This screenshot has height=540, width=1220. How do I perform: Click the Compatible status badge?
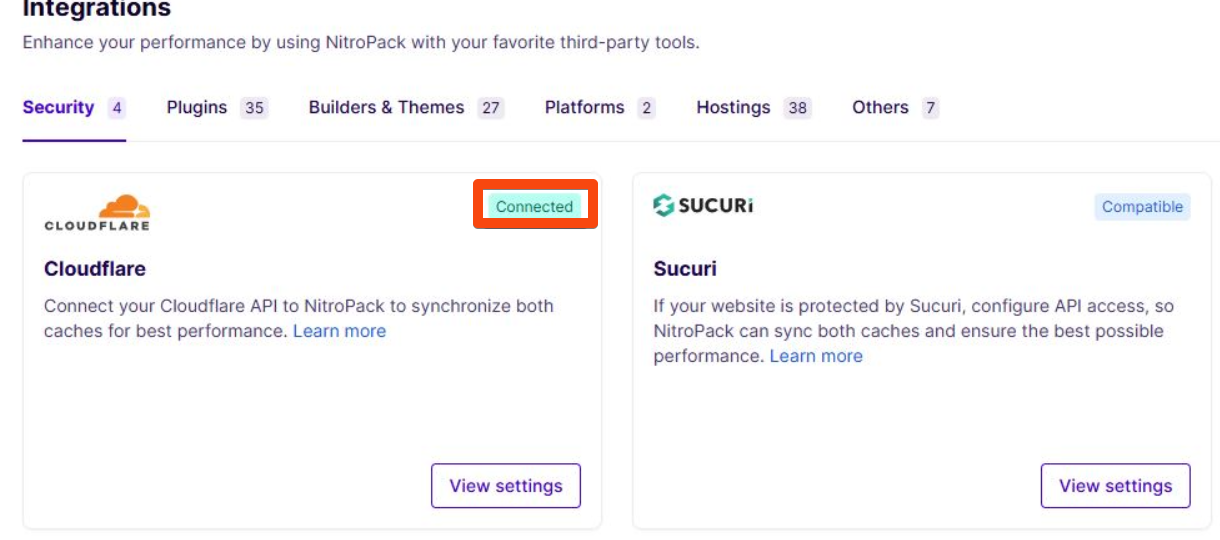coord(1142,207)
